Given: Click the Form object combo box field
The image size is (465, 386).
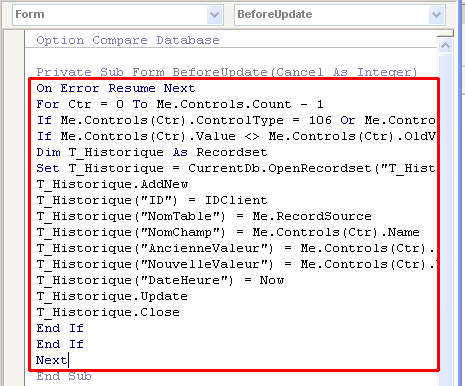Looking at the screenshot, I should [118, 15].
